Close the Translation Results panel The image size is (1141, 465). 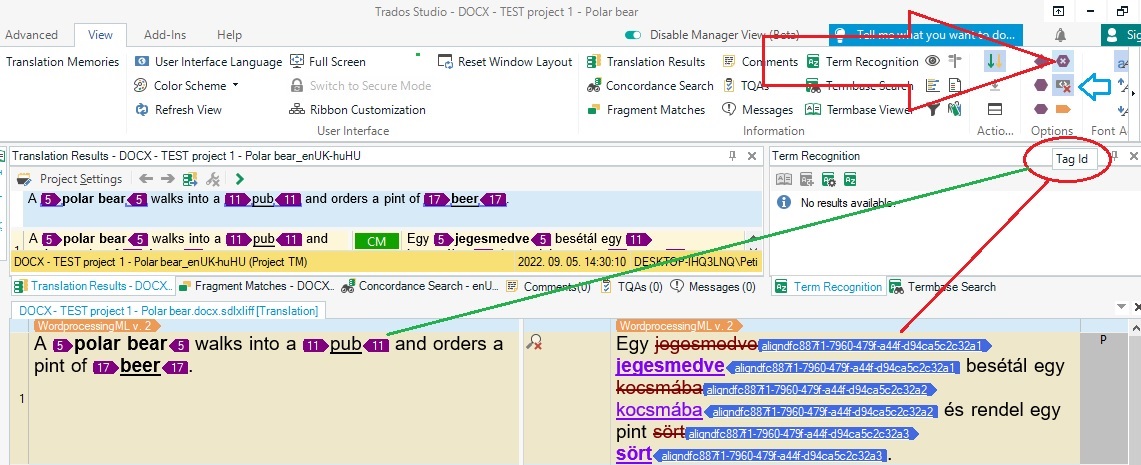(752, 156)
